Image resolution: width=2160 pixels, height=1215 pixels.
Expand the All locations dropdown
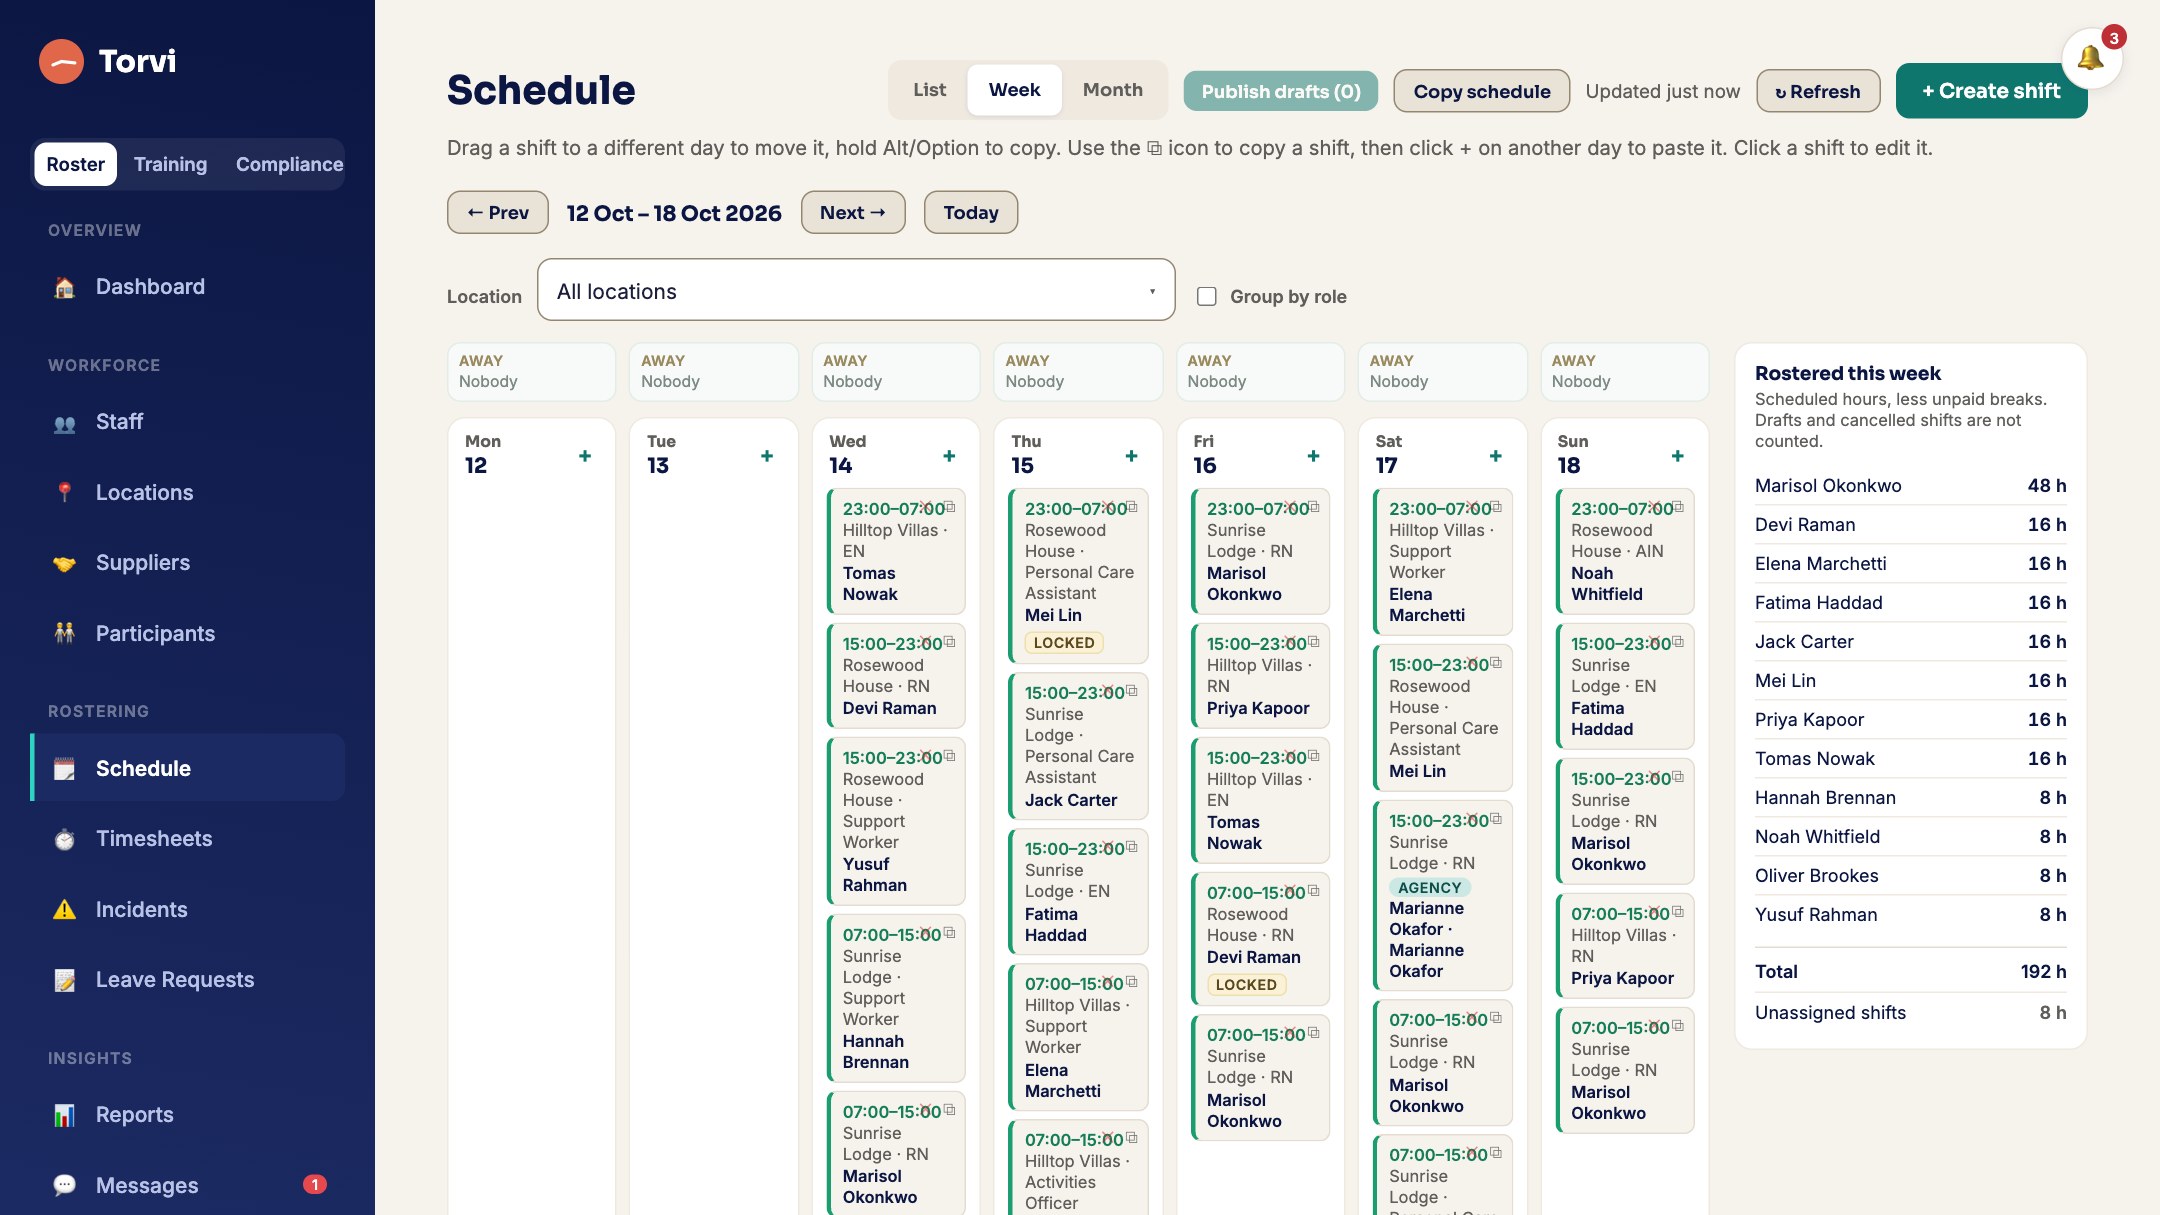coord(856,290)
